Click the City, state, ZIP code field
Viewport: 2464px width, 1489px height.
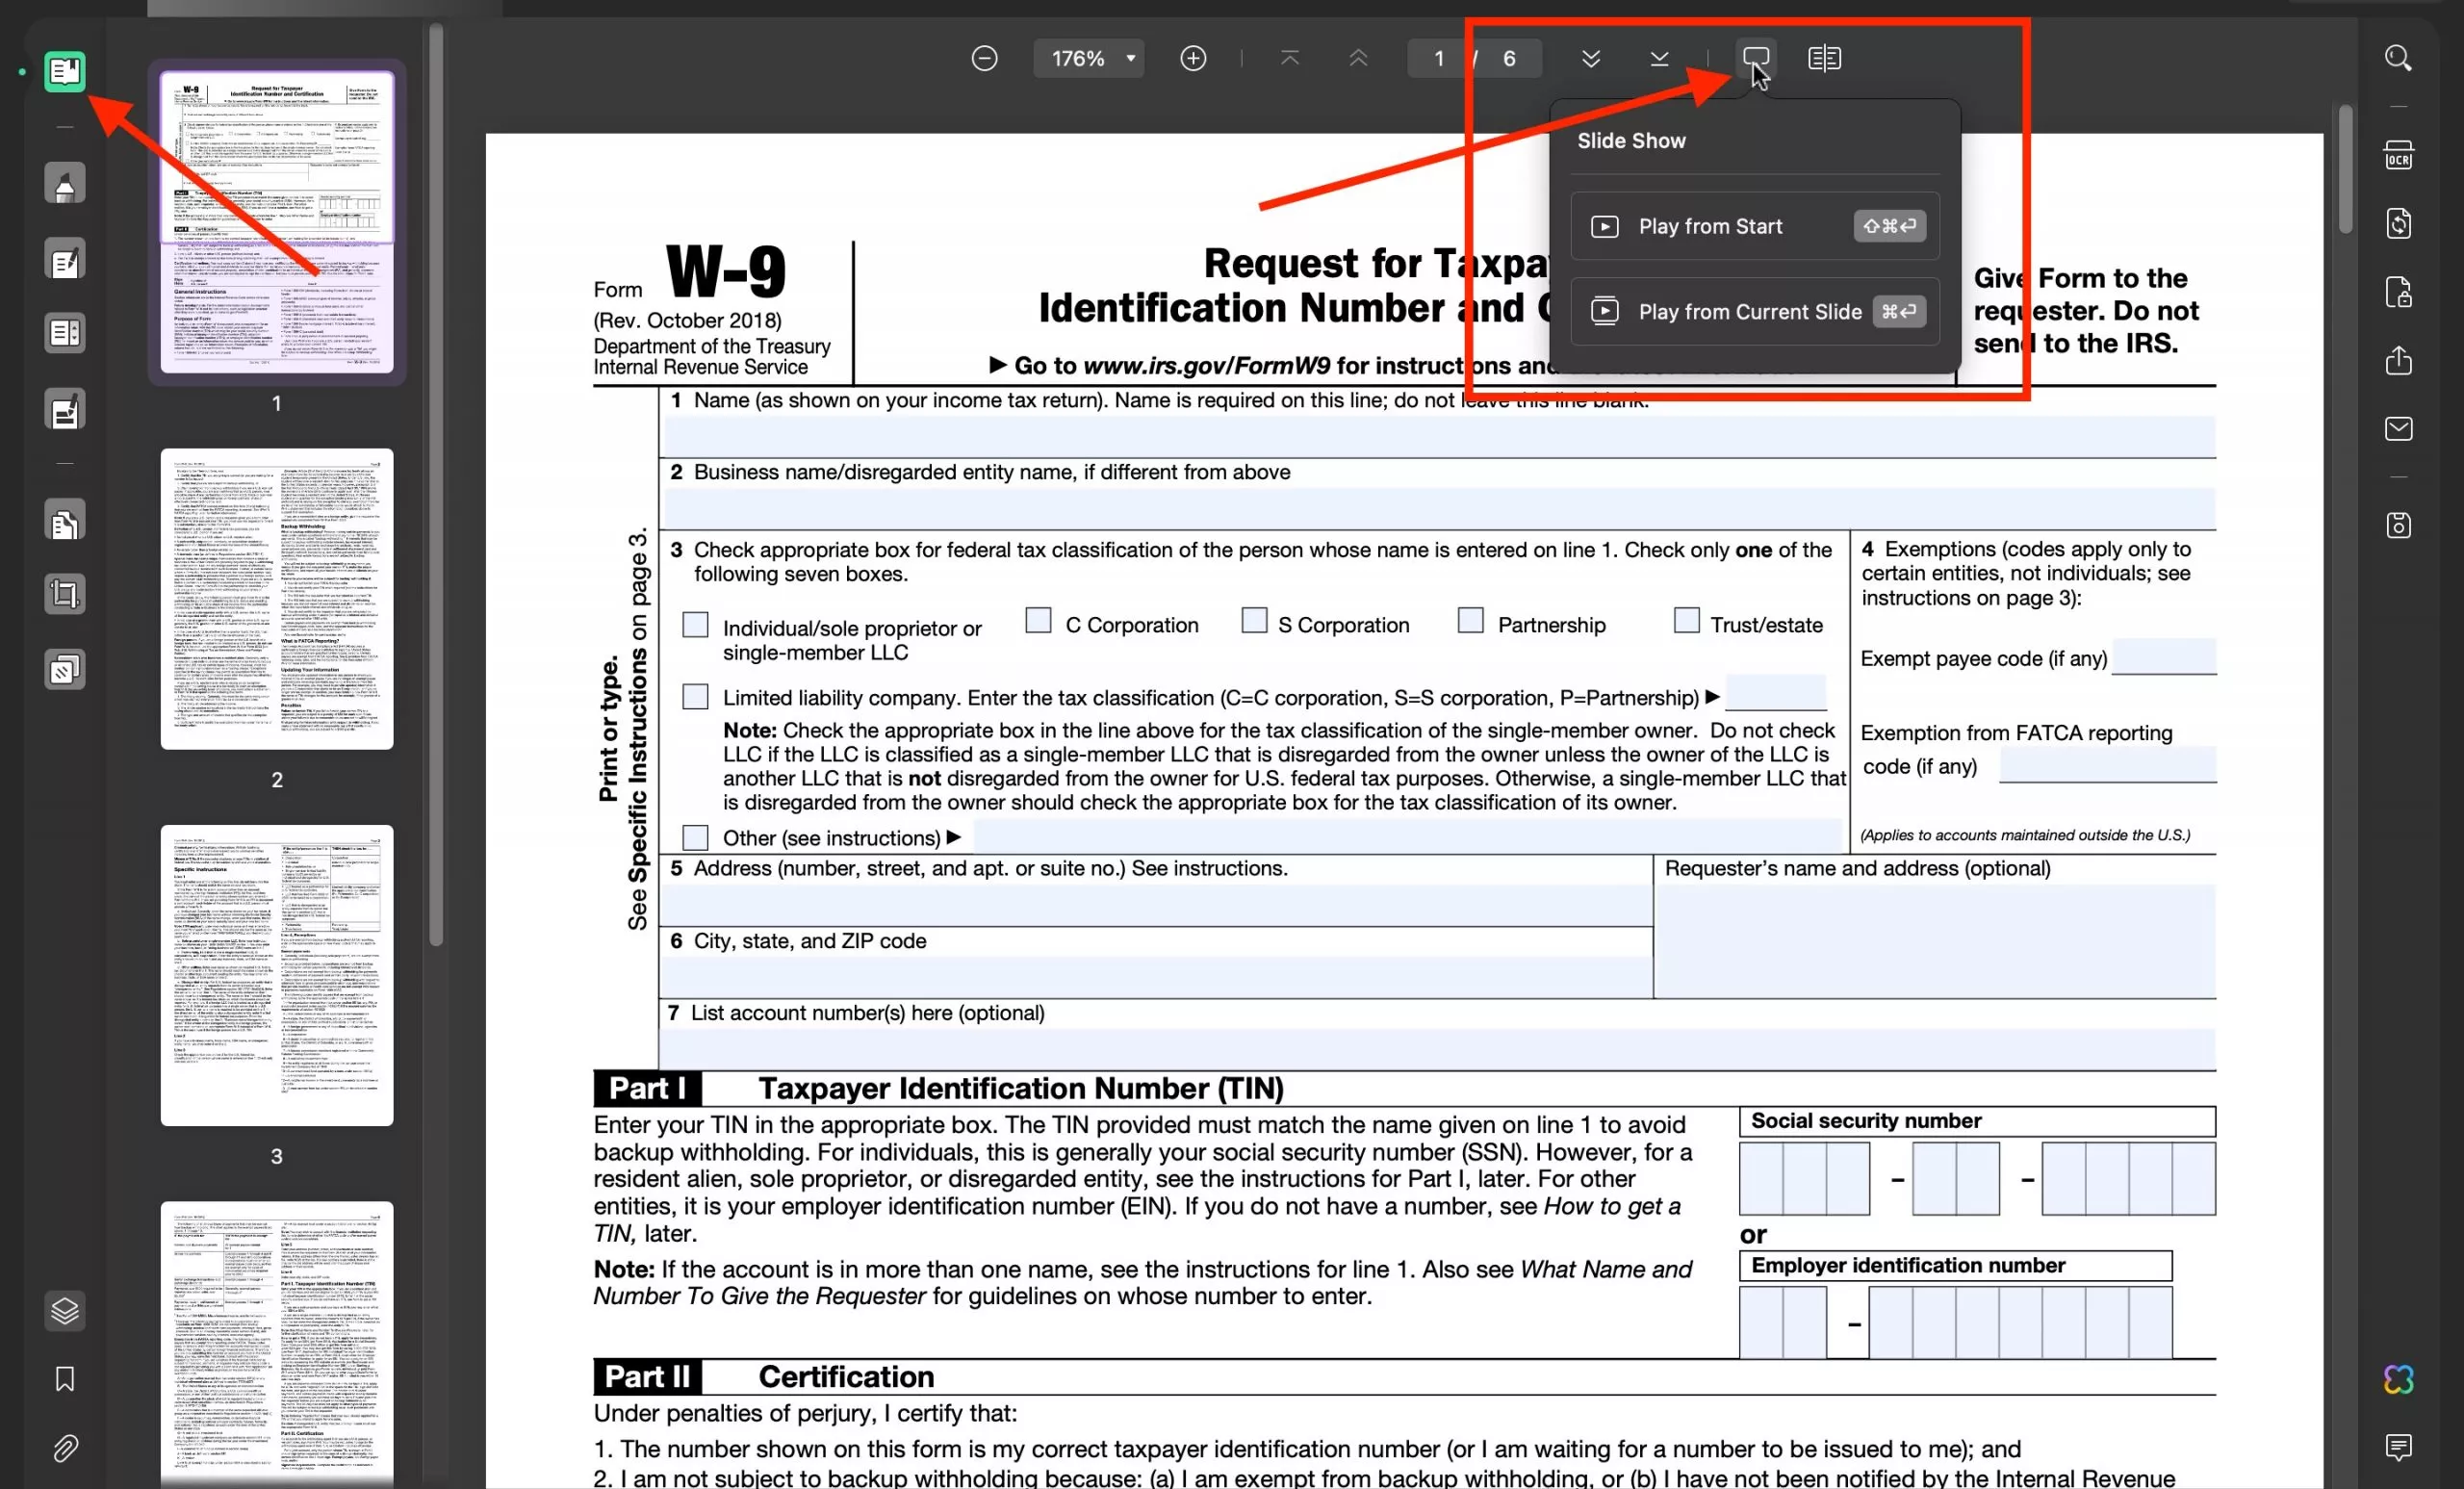tap(1157, 977)
